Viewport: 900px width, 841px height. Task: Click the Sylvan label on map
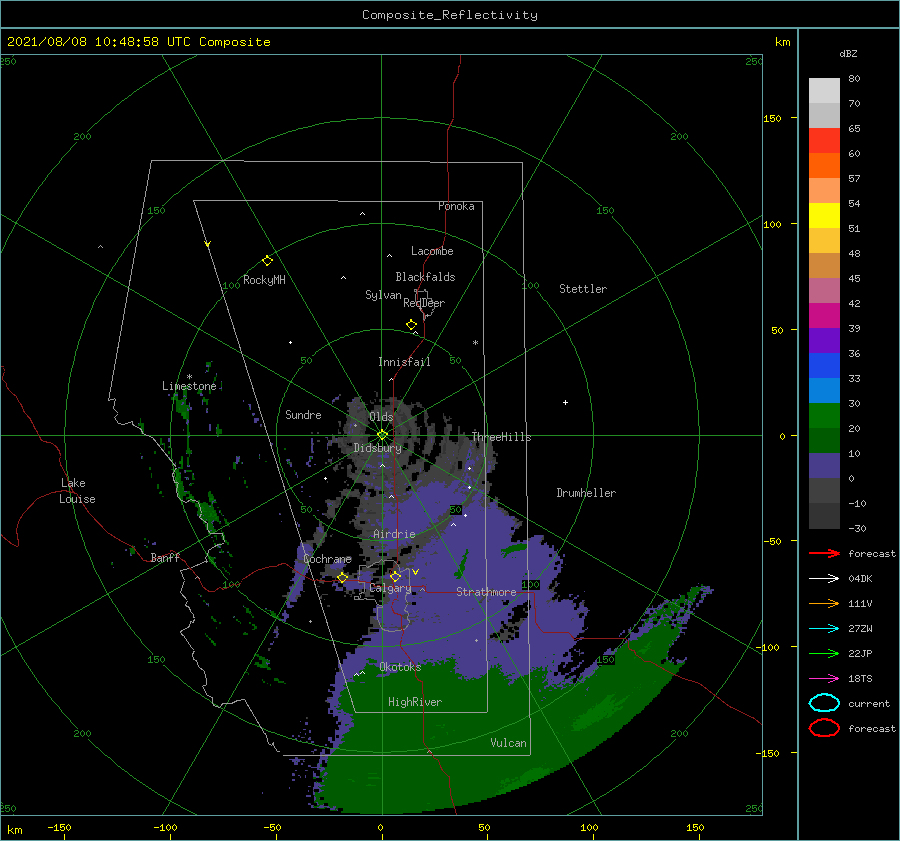point(383,295)
